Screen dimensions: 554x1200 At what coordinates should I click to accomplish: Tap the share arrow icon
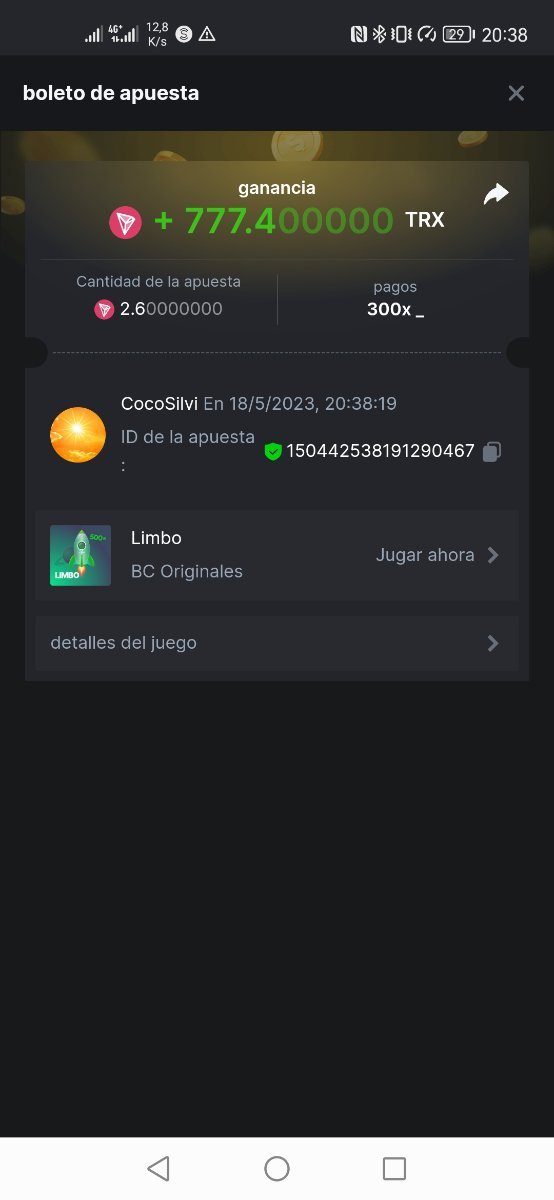point(496,194)
